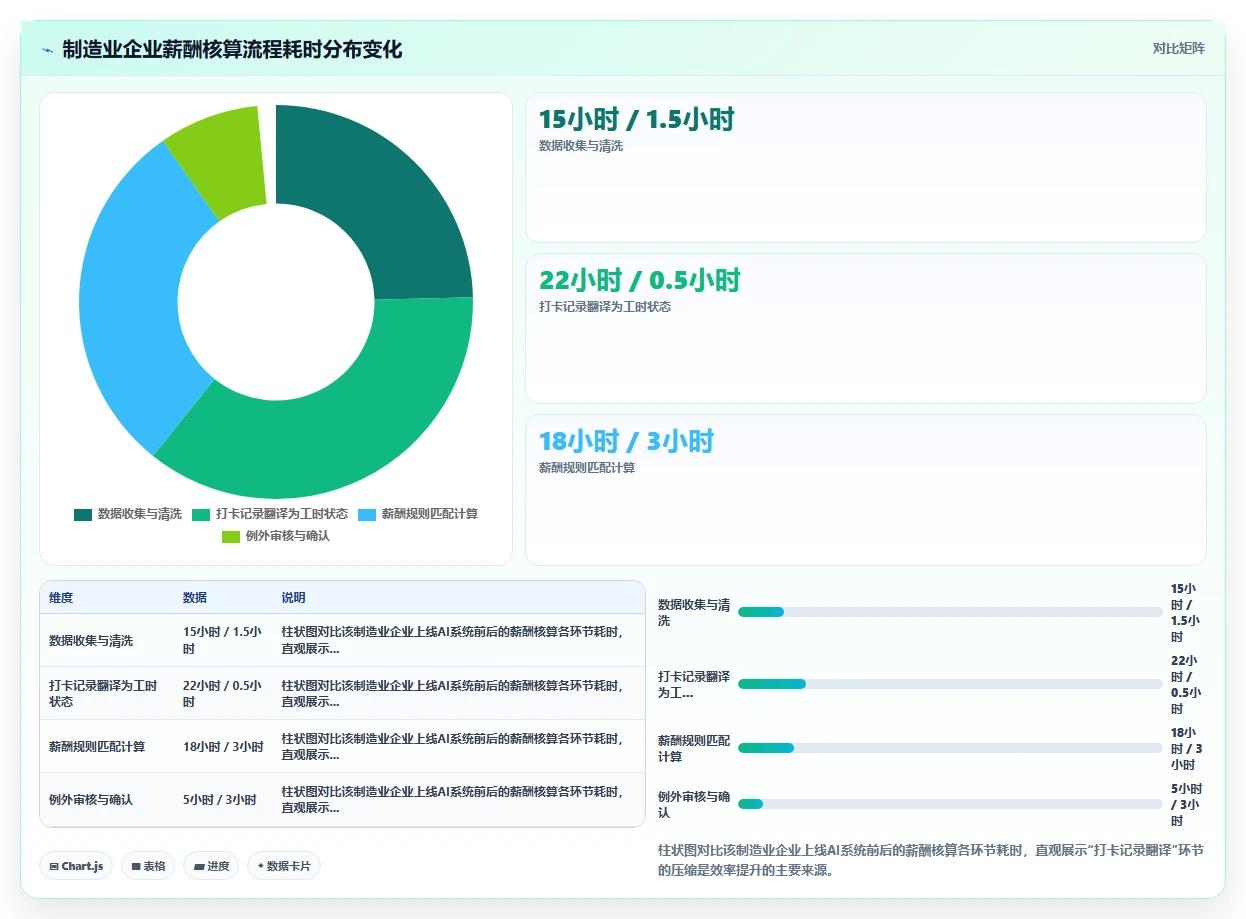Click the lightning icon beside the title
Image resolution: width=1246 pixels, height=919 pixels.
[x=48, y=50]
